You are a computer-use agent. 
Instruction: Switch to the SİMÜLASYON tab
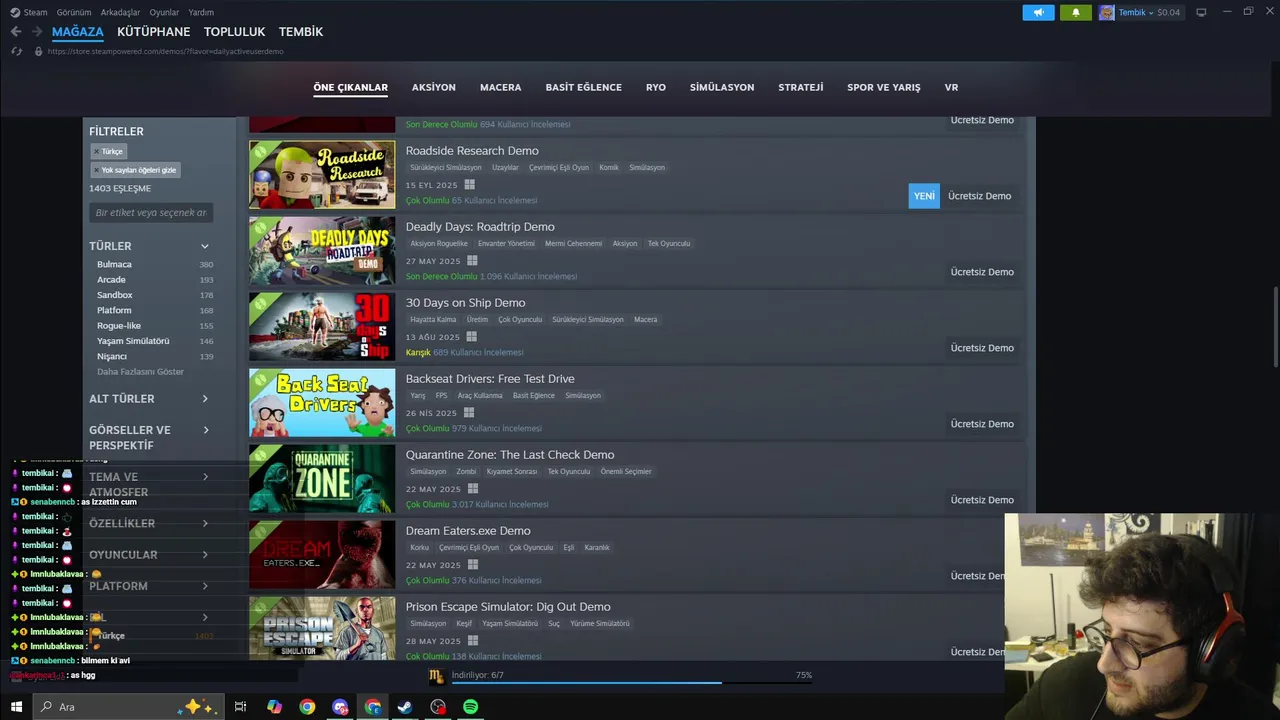722,88
